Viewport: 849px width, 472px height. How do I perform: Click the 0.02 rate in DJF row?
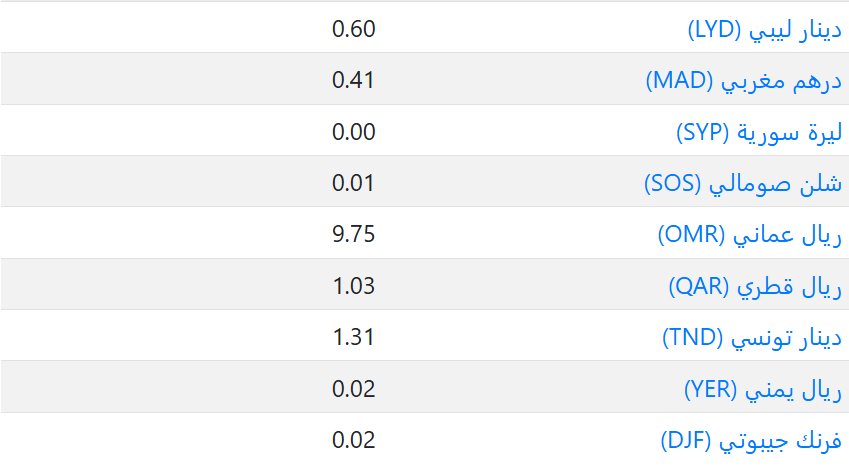pyautogui.click(x=353, y=440)
